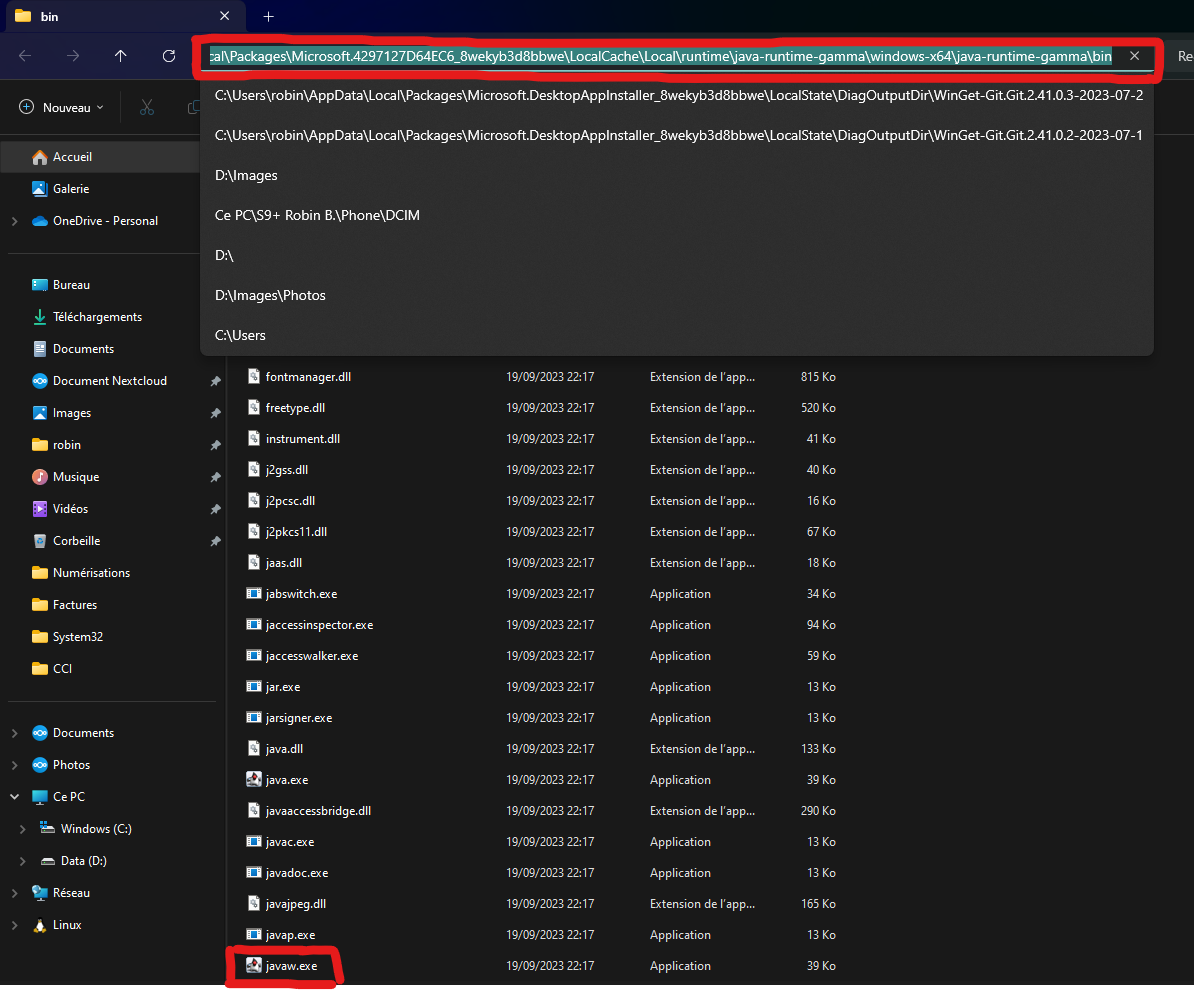This screenshot has height=990, width=1194.
Task: Click the Cut scissors icon
Action: pyautogui.click(x=147, y=107)
